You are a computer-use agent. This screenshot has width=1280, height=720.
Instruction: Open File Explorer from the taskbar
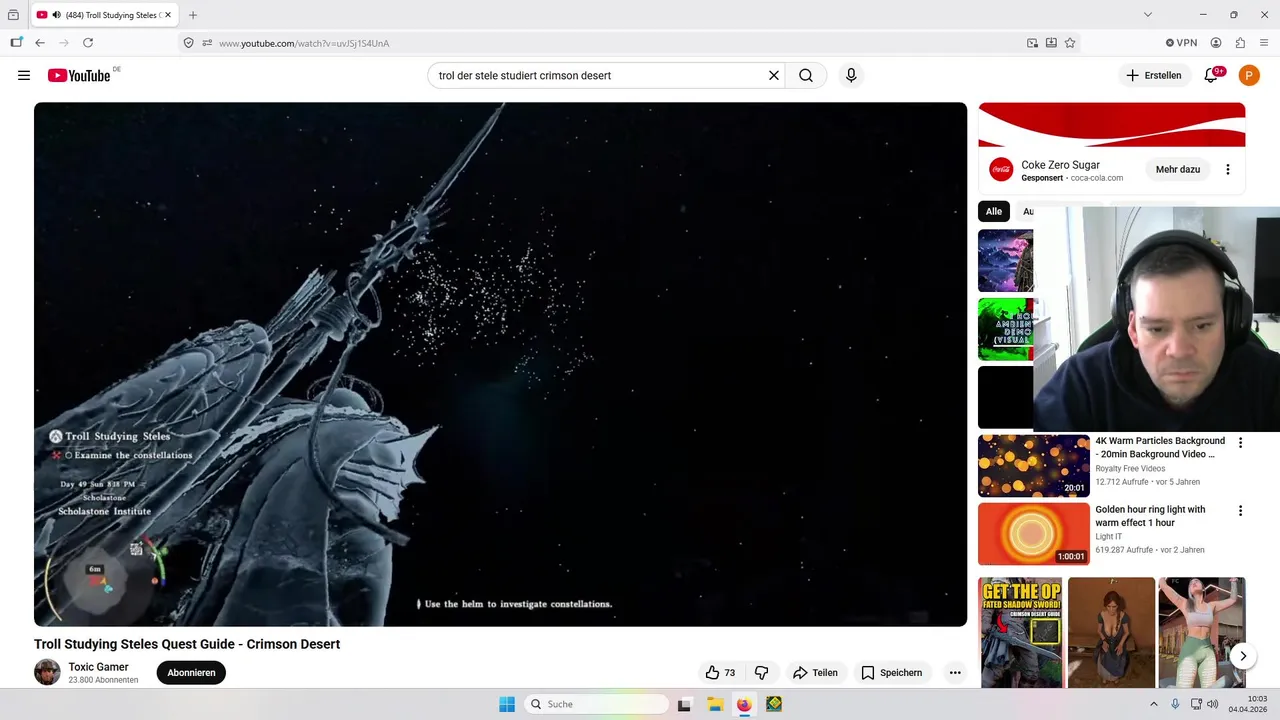coord(715,704)
